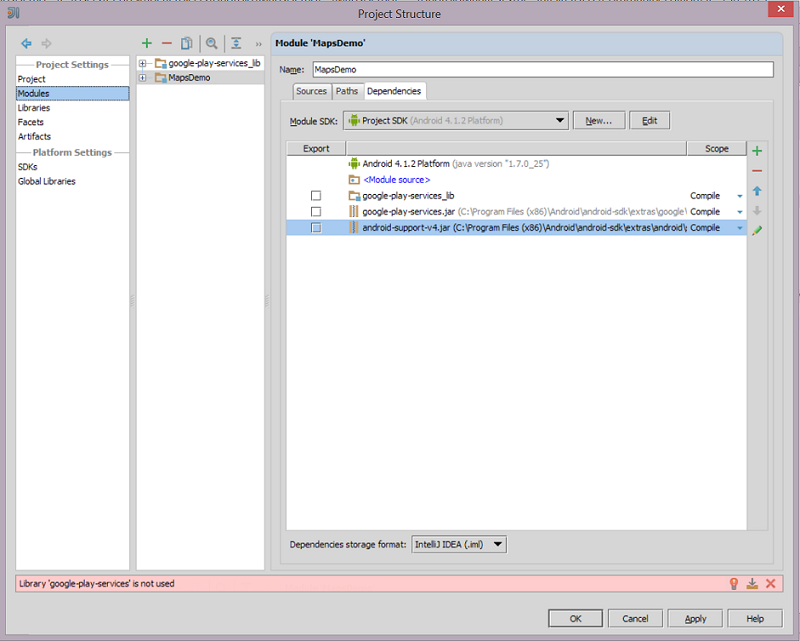Select the MapsDemo module in tree
This screenshot has height=641, width=800.
click(x=189, y=78)
